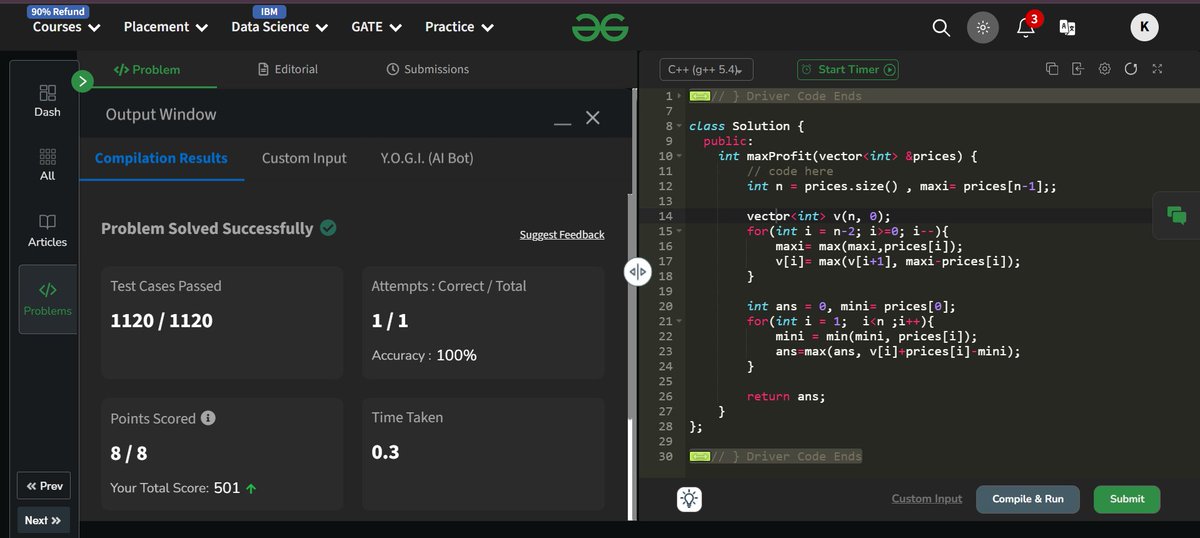Click the green sidebar expand arrow

[83, 81]
